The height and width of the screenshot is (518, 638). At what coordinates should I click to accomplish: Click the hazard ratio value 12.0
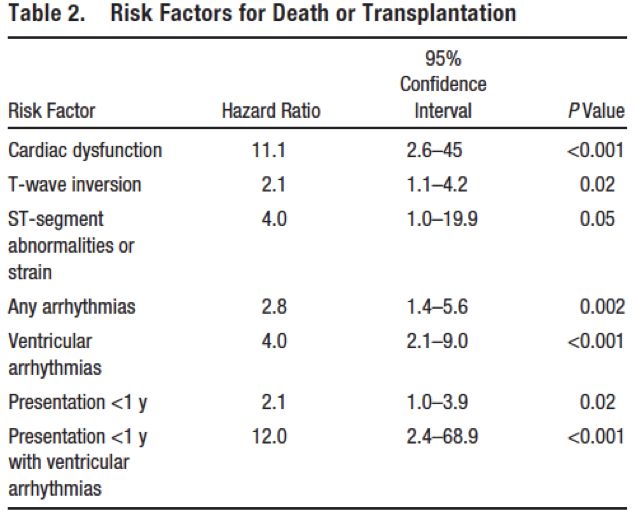tap(270, 437)
